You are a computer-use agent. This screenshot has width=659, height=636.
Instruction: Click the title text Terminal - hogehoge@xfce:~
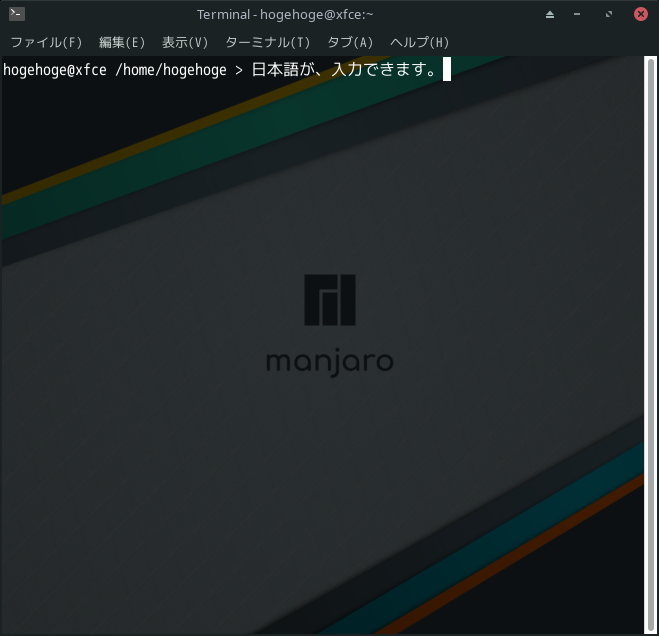(x=285, y=15)
